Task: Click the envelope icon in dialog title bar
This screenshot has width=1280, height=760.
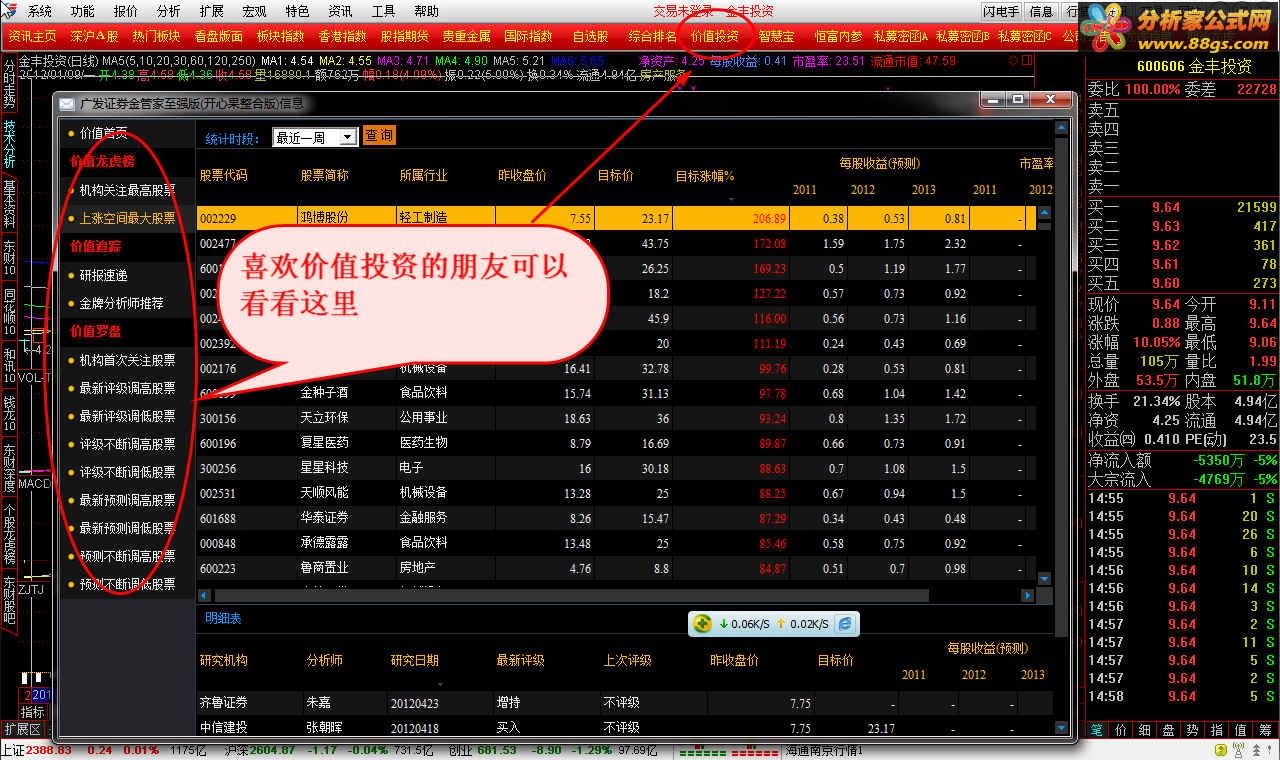Action: point(67,103)
